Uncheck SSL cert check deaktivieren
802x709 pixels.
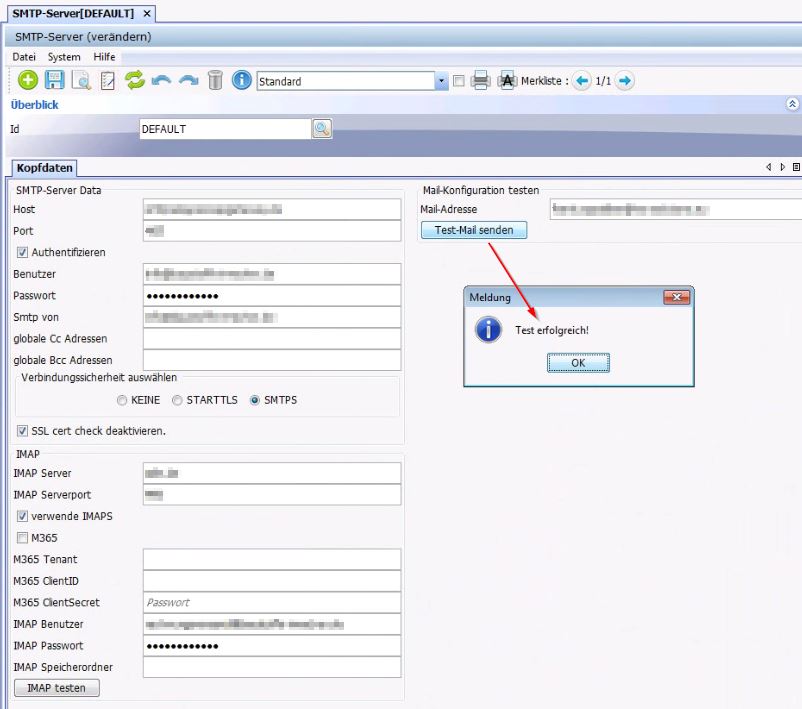(23, 431)
